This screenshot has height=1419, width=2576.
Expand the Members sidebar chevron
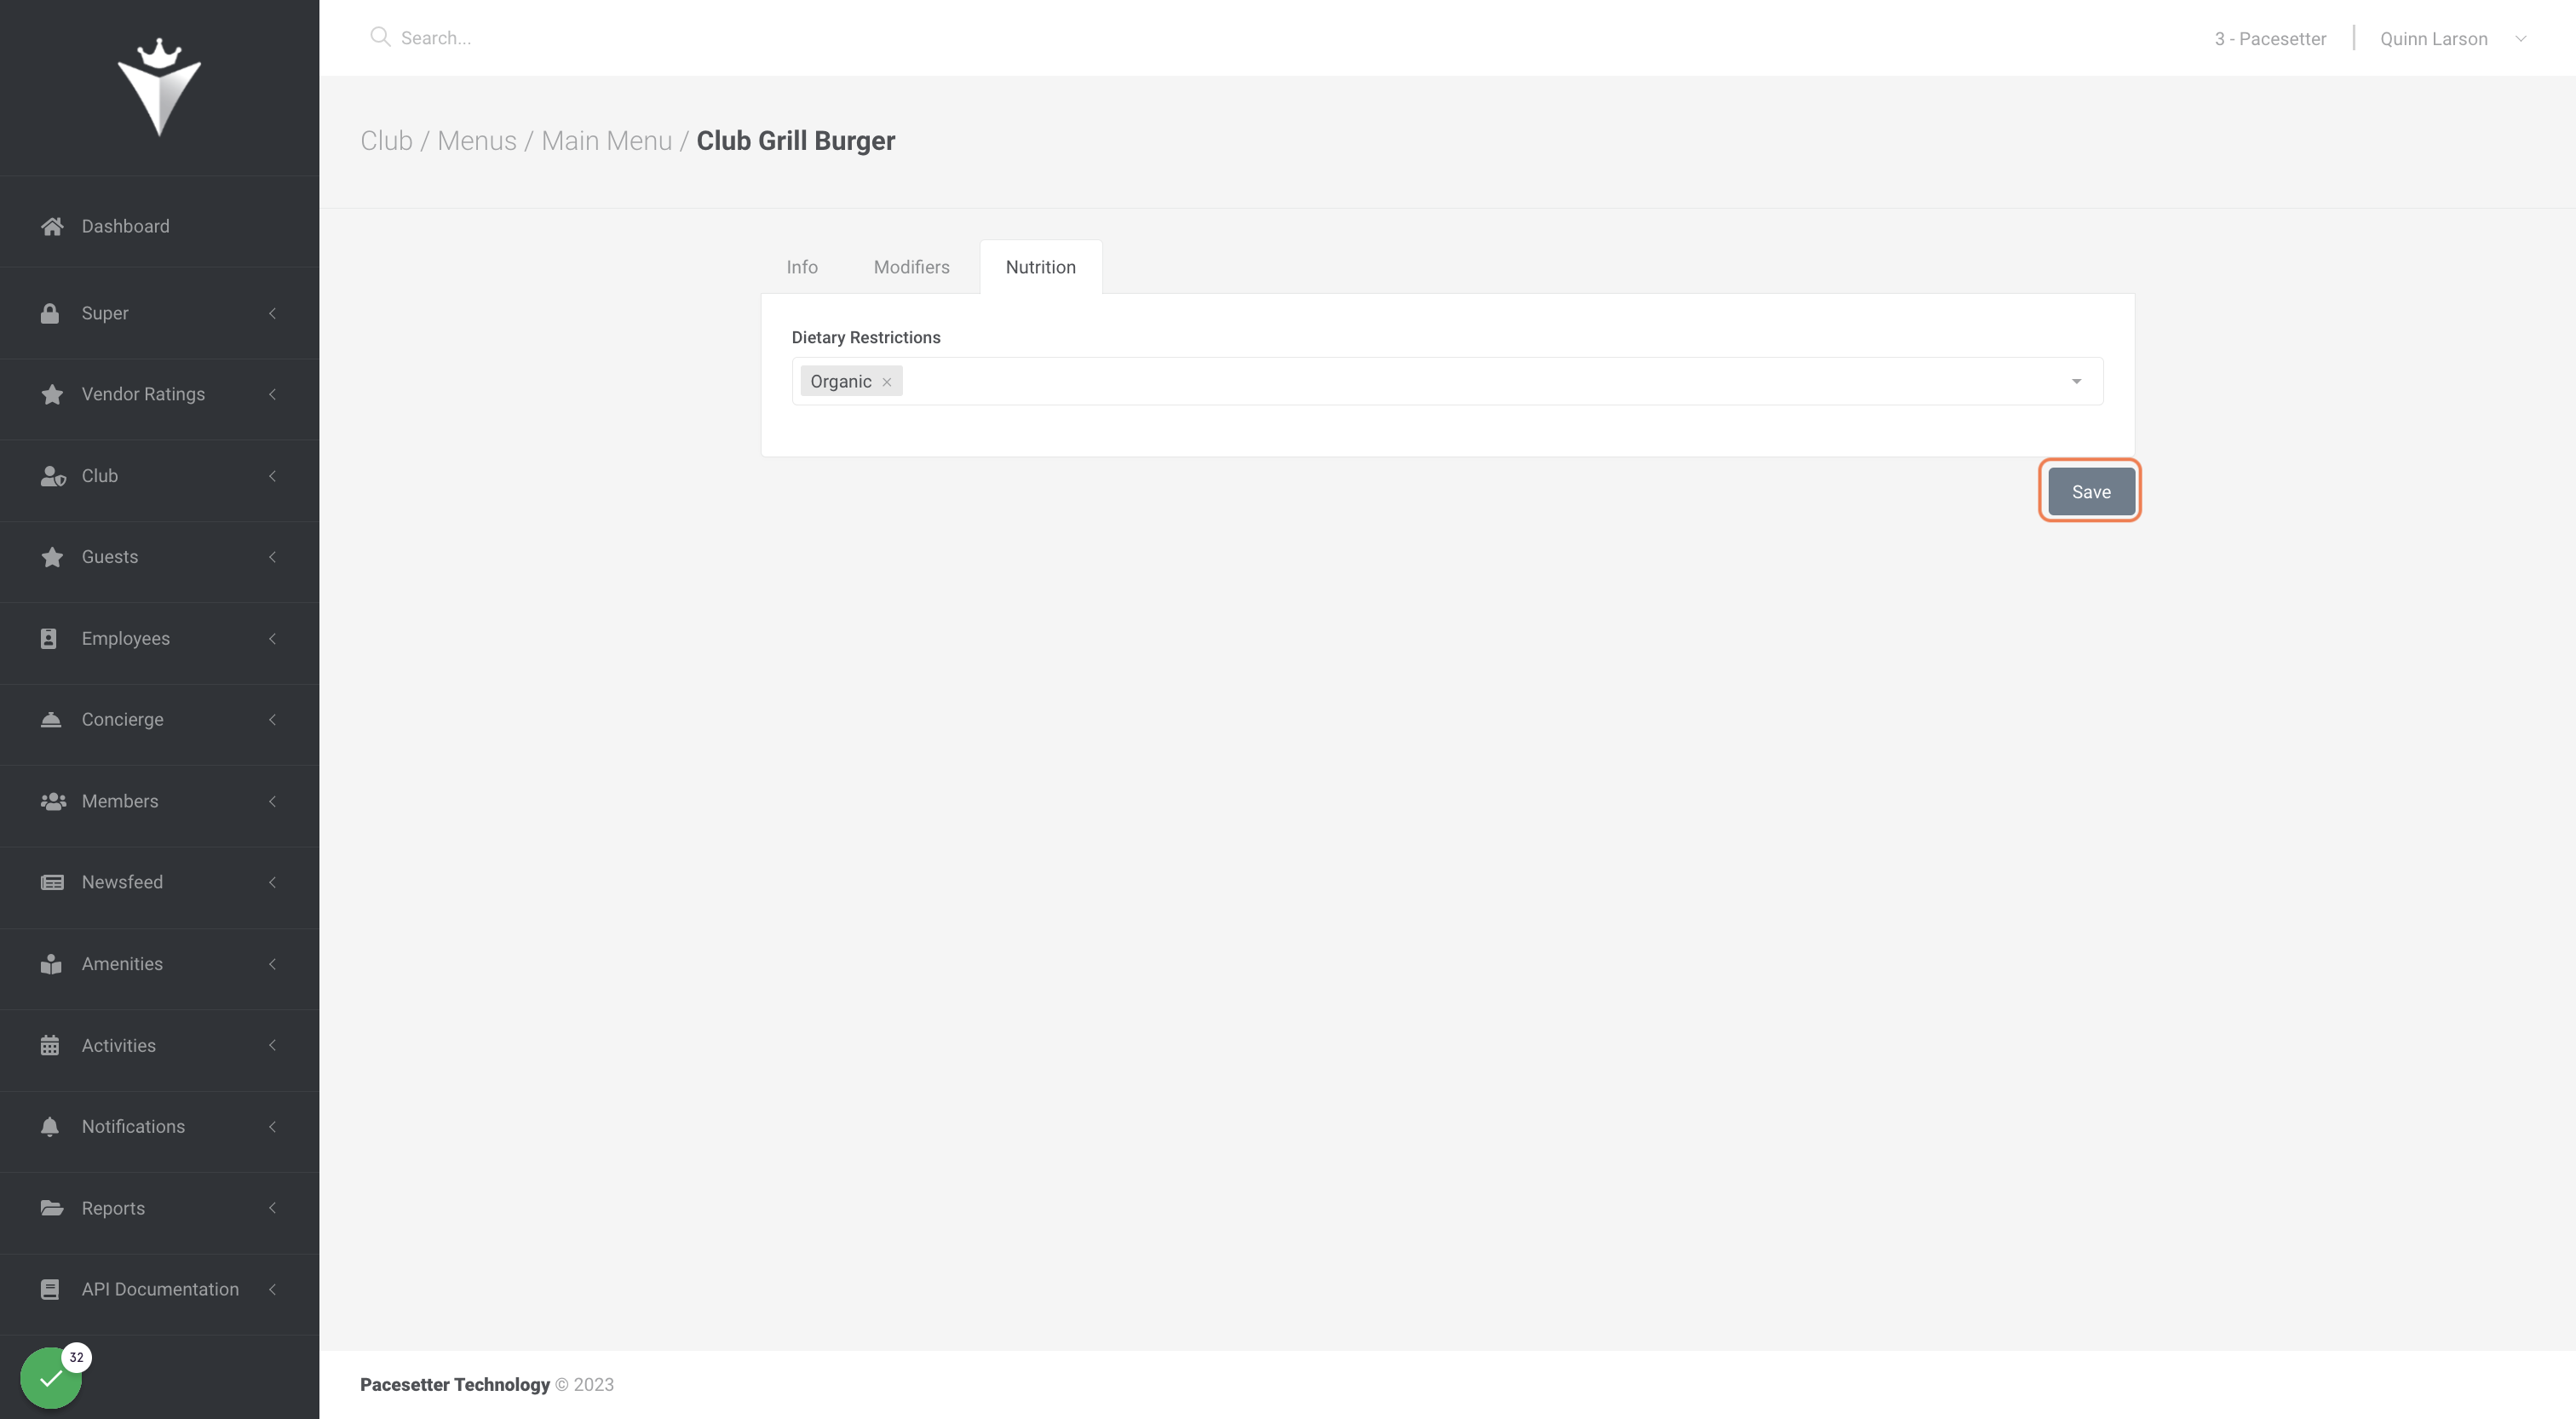click(x=272, y=801)
